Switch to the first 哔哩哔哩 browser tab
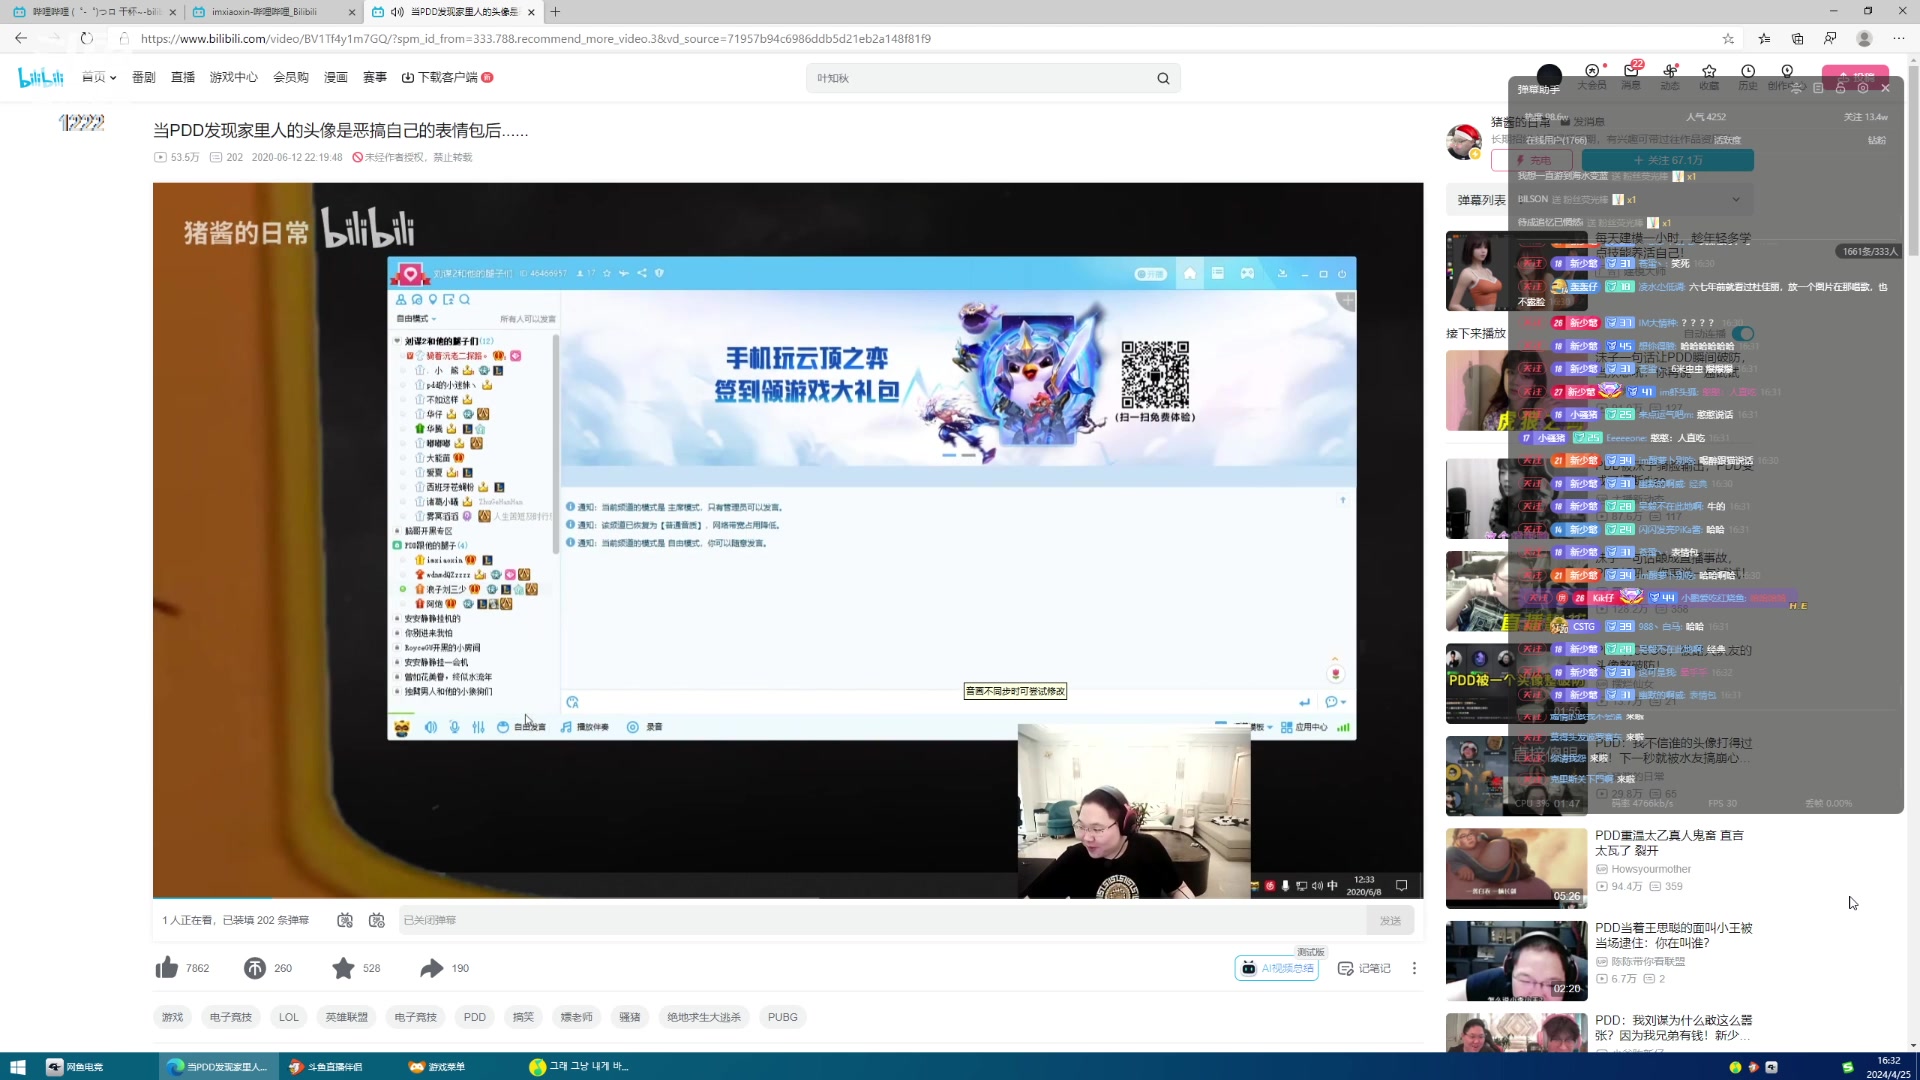Viewport: 1920px width, 1080px height. [94, 12]
